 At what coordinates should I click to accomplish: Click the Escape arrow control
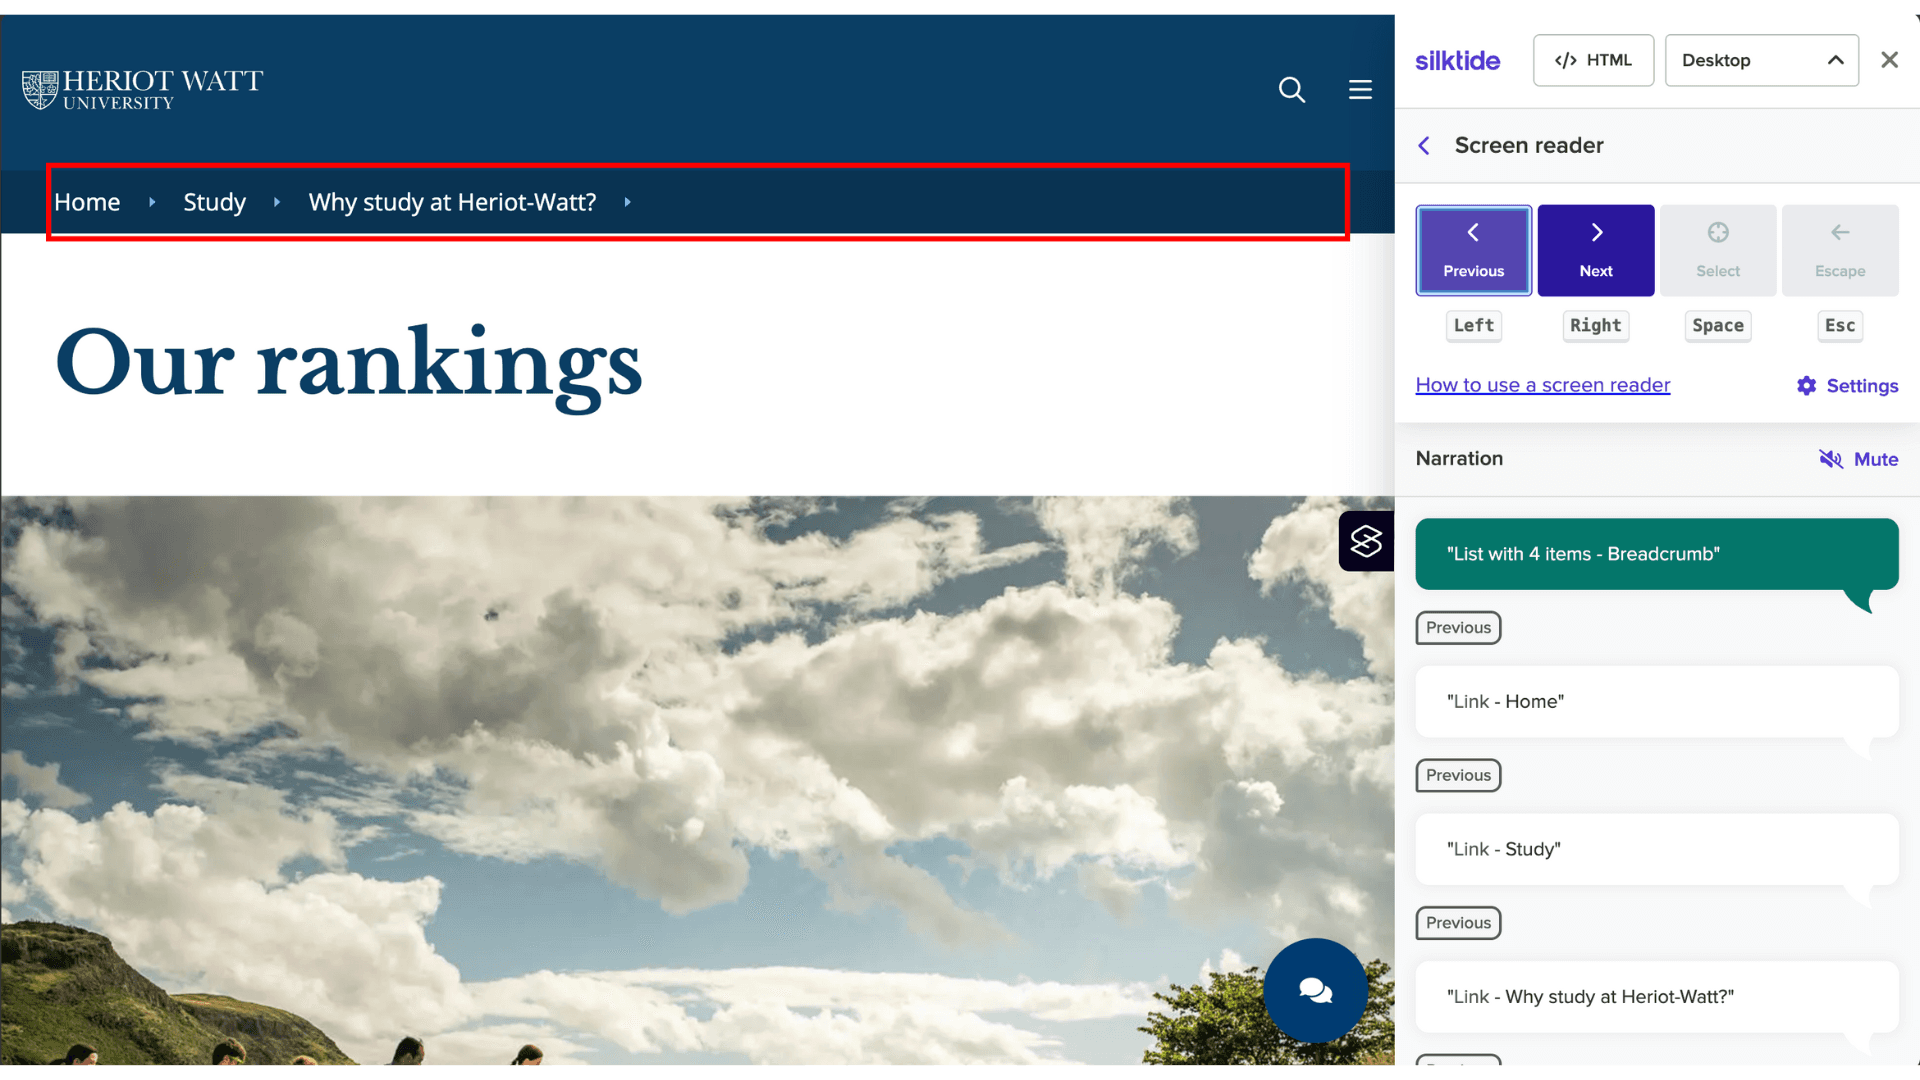[1840, 249]
